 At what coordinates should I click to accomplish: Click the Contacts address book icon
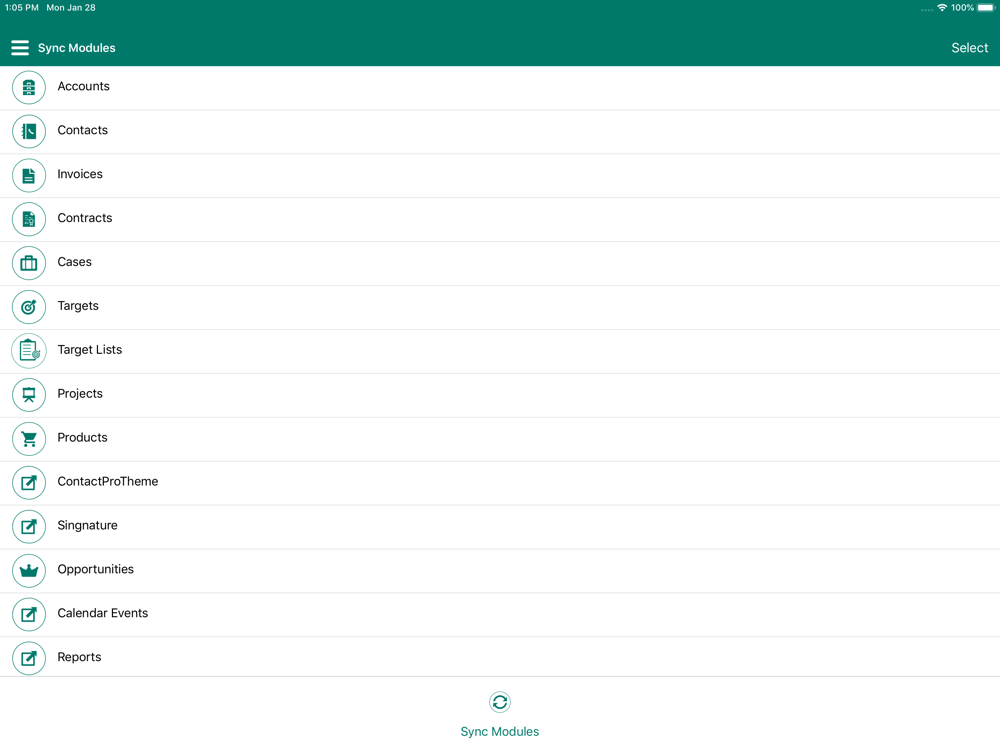click(x=29, y=131)
